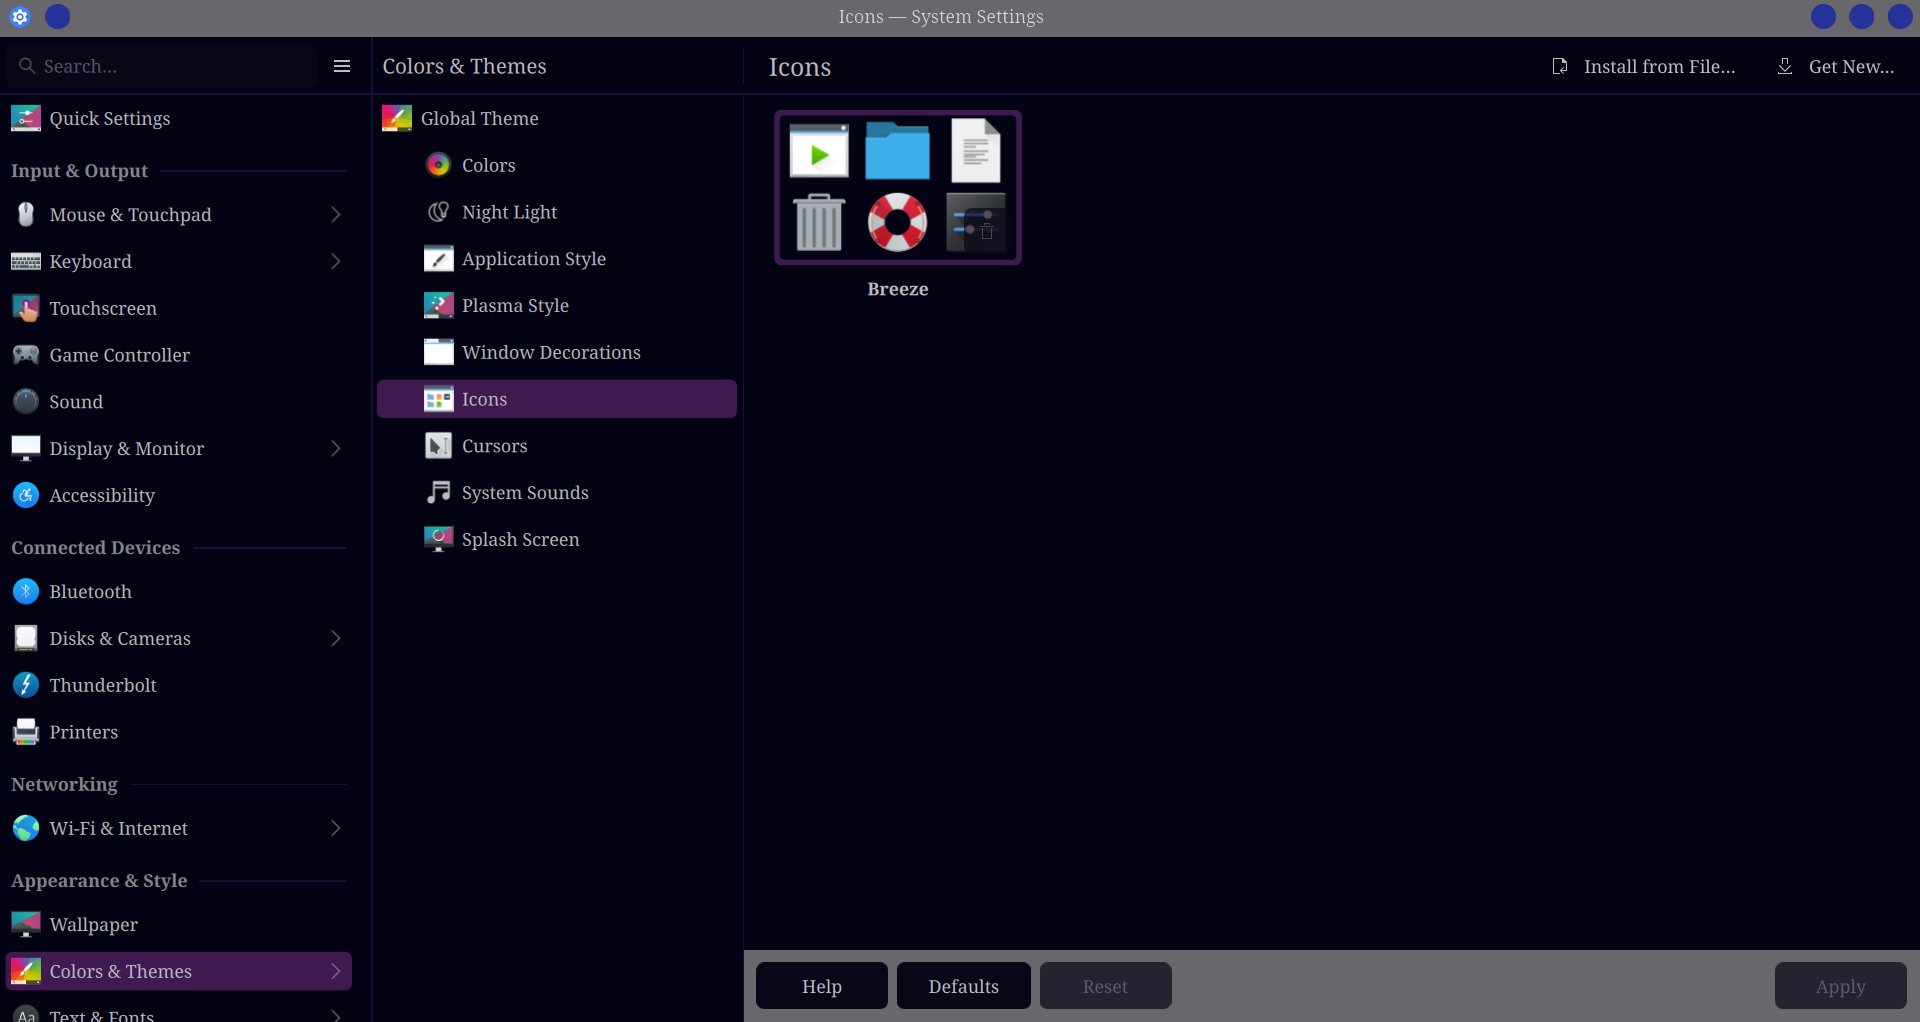Viewport: 1920px width, 1022px height.
Task: Open Wallpaper icon
Action: (x=26, y=924)
